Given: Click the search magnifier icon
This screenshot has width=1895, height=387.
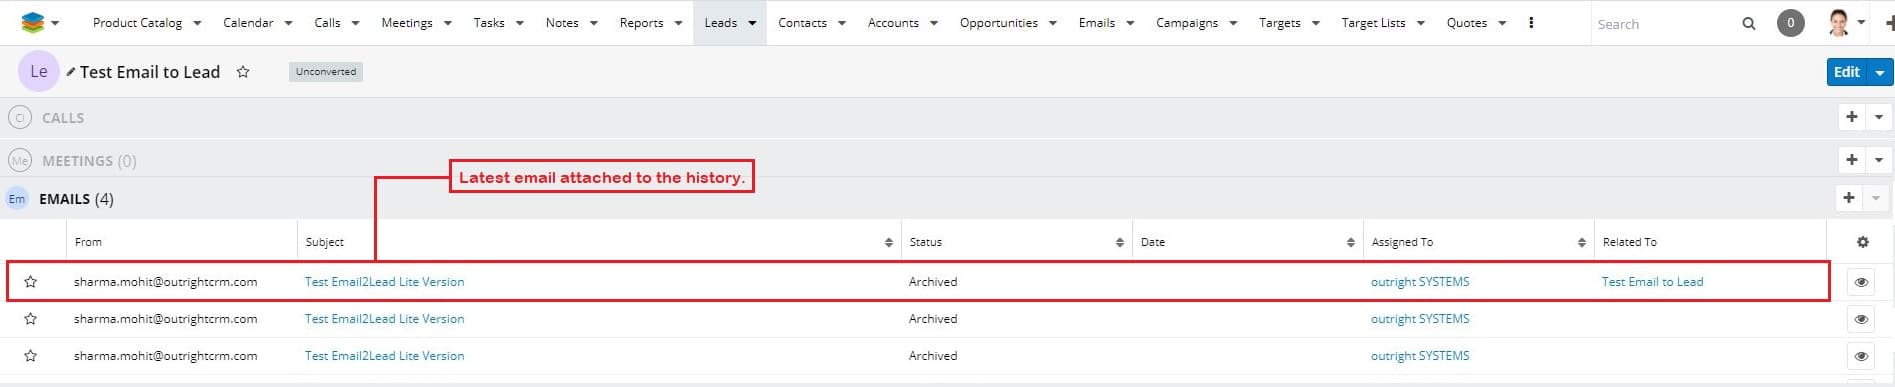Looking at the screenshot, I should coord(1748,23).
